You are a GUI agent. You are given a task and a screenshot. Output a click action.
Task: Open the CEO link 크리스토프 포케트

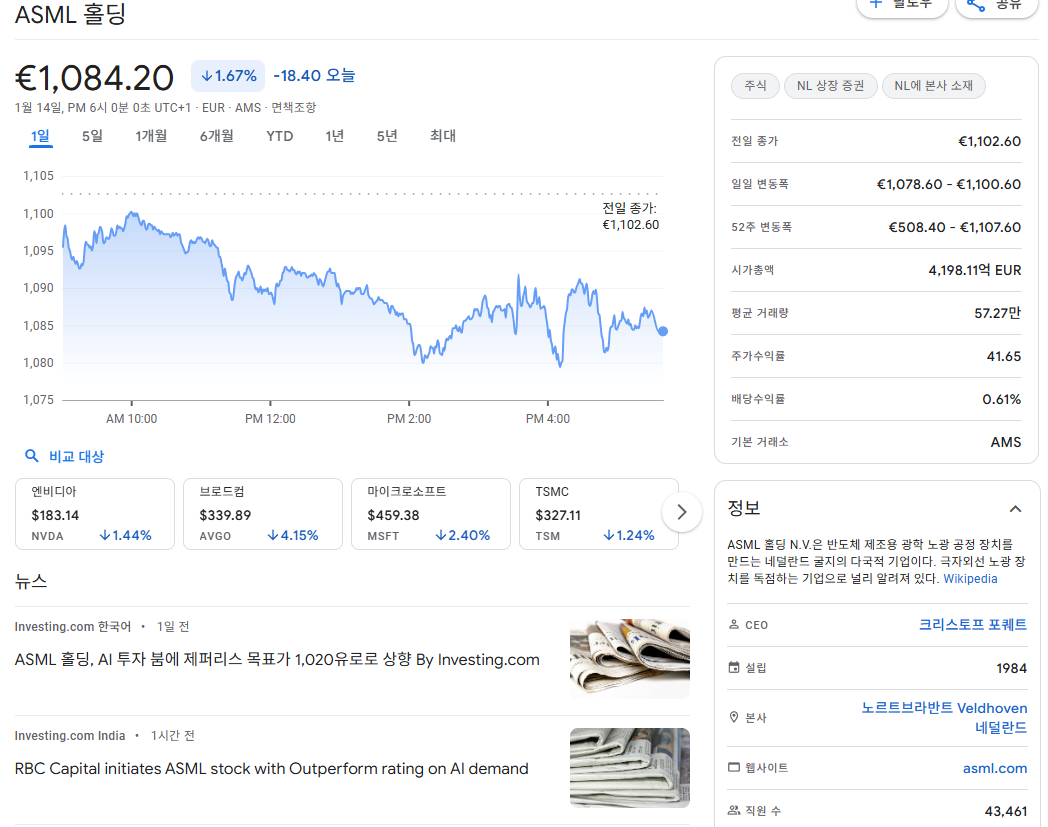972,624
